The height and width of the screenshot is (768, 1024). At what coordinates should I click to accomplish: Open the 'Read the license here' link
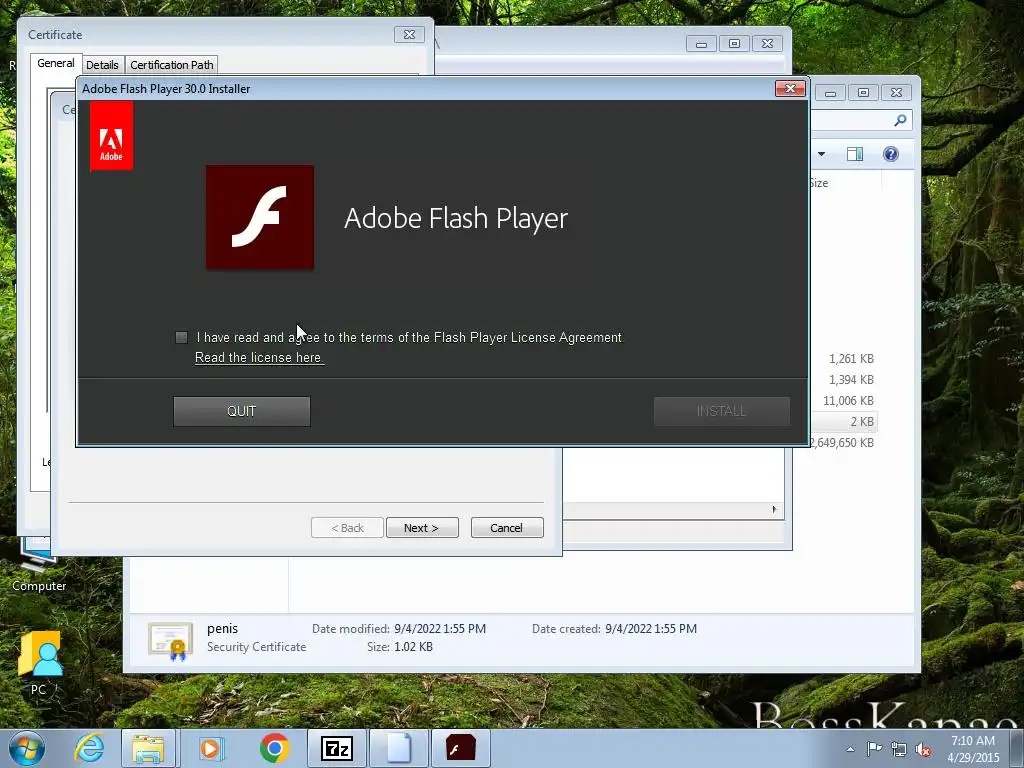tap(259, 357)
